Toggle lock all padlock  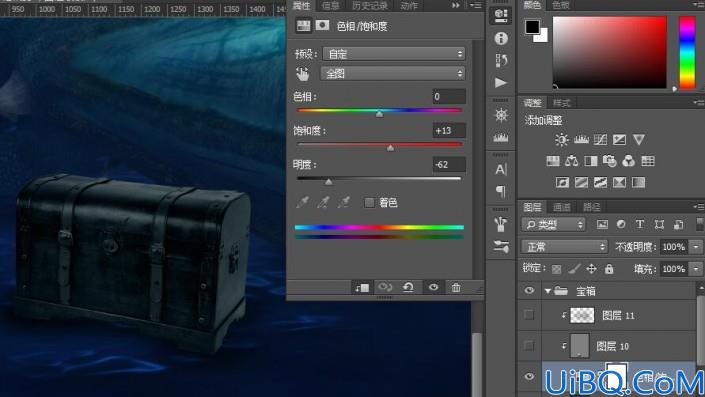click(609, 269)
